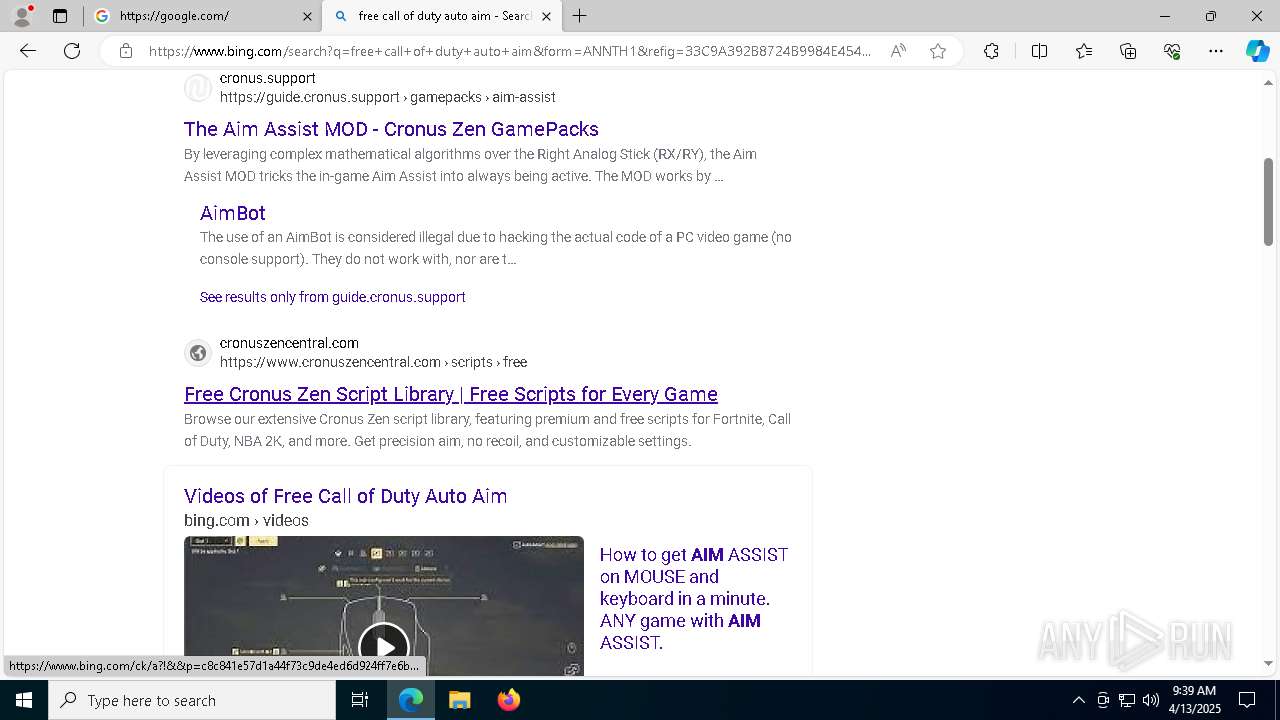1280x720 pixels.
Task: View site information lock icon
Action: click(x=126, y=51)
